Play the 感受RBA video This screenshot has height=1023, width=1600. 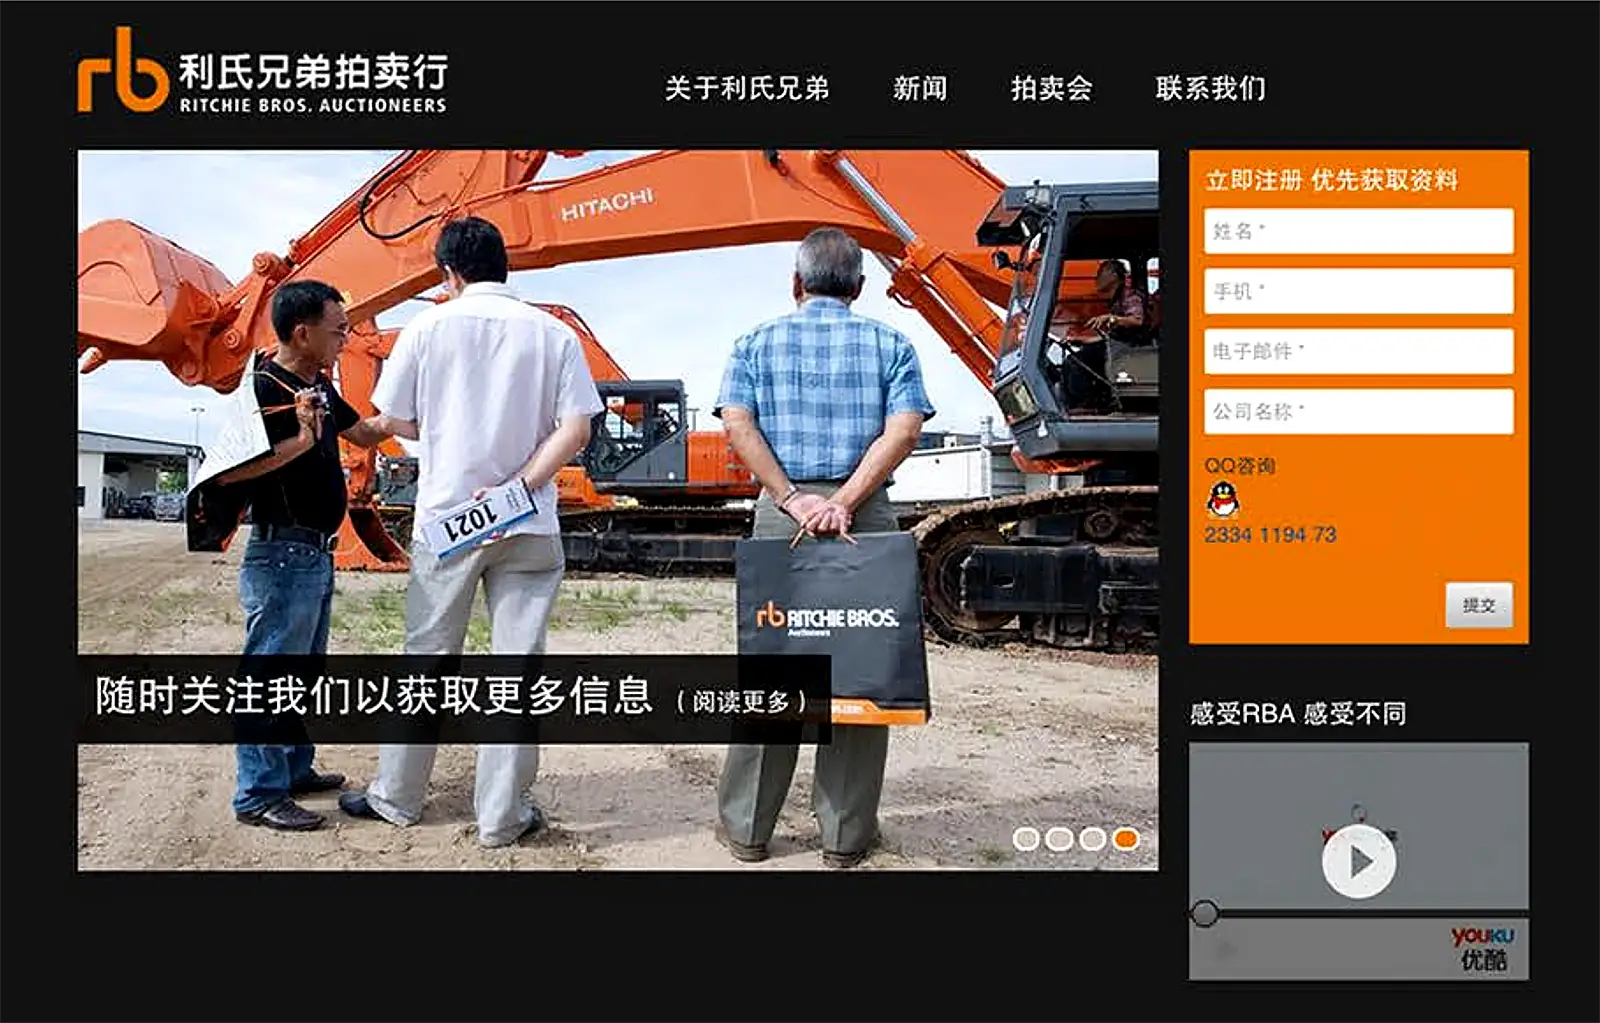click(1358, 861)
